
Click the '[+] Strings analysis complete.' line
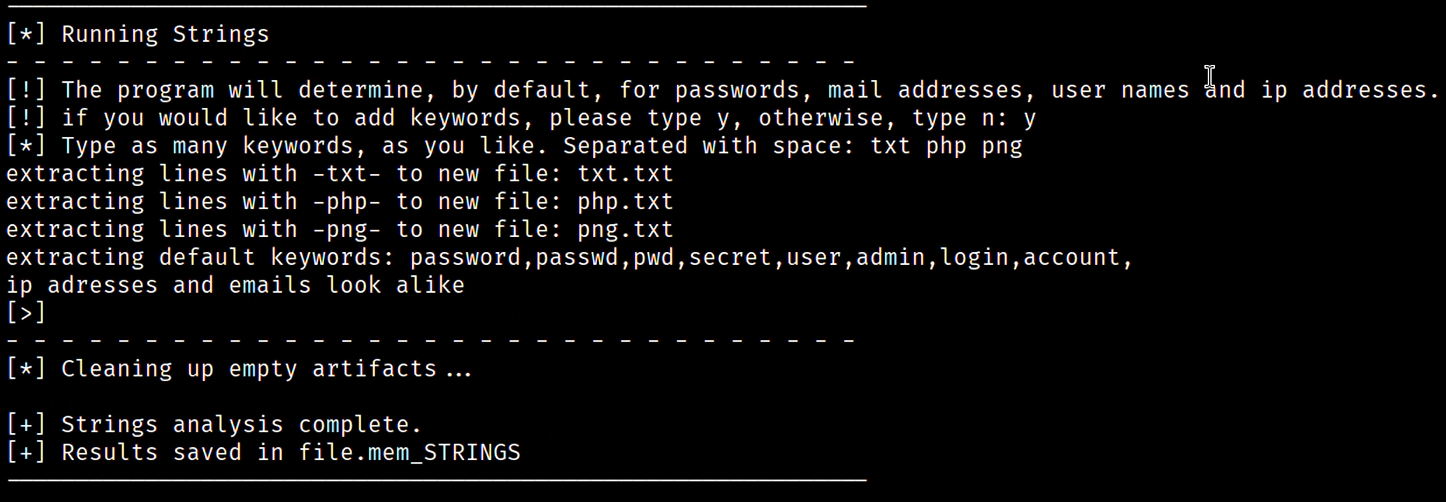pyautogui.click(x=214, y=424)
